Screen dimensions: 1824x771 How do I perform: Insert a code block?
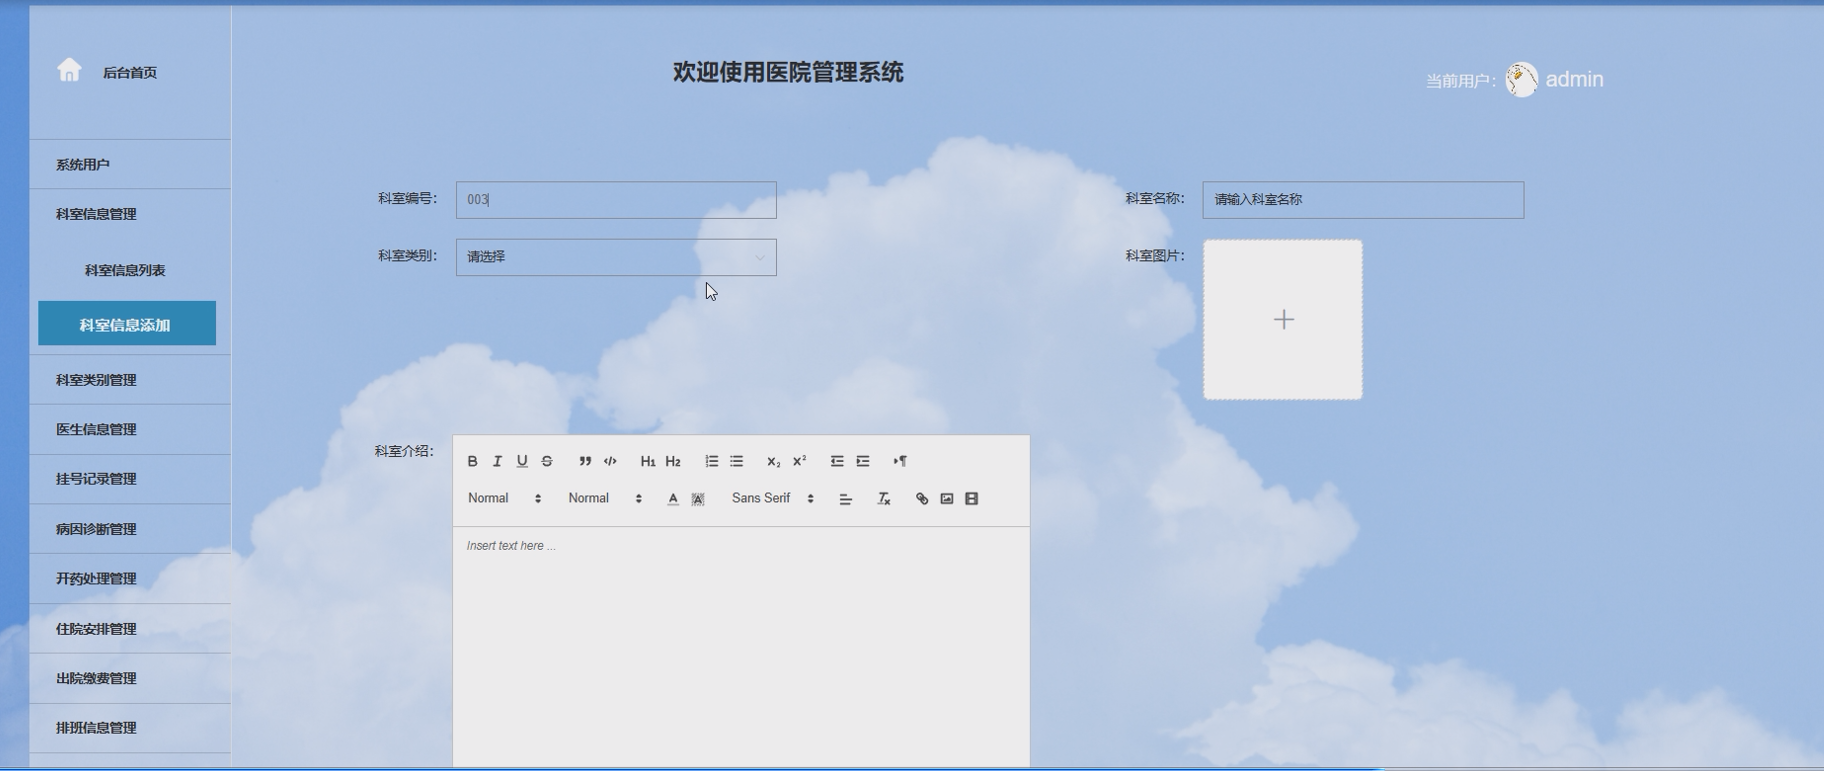click(610, 461)
